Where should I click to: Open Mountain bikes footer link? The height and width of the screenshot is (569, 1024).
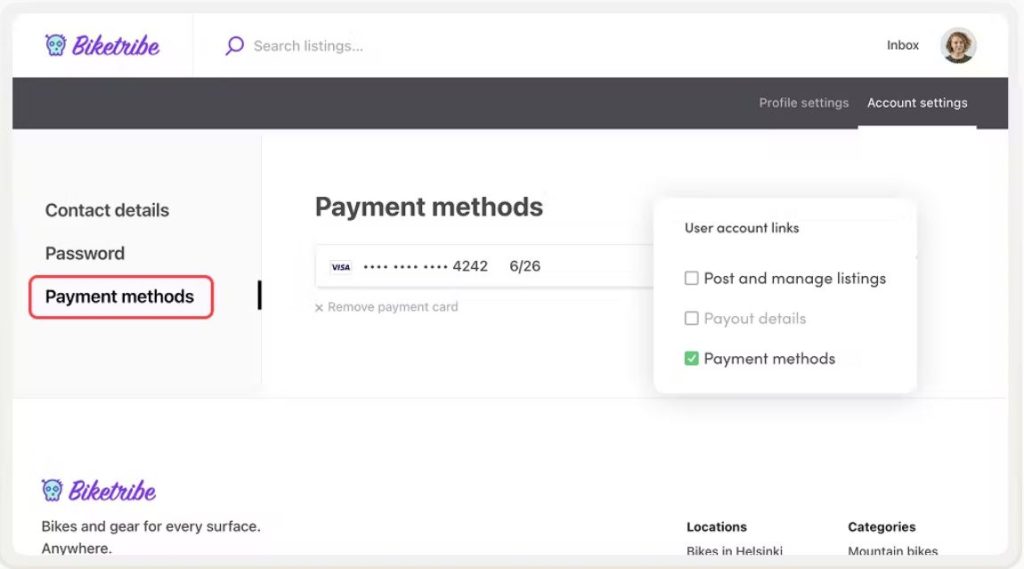892,551
